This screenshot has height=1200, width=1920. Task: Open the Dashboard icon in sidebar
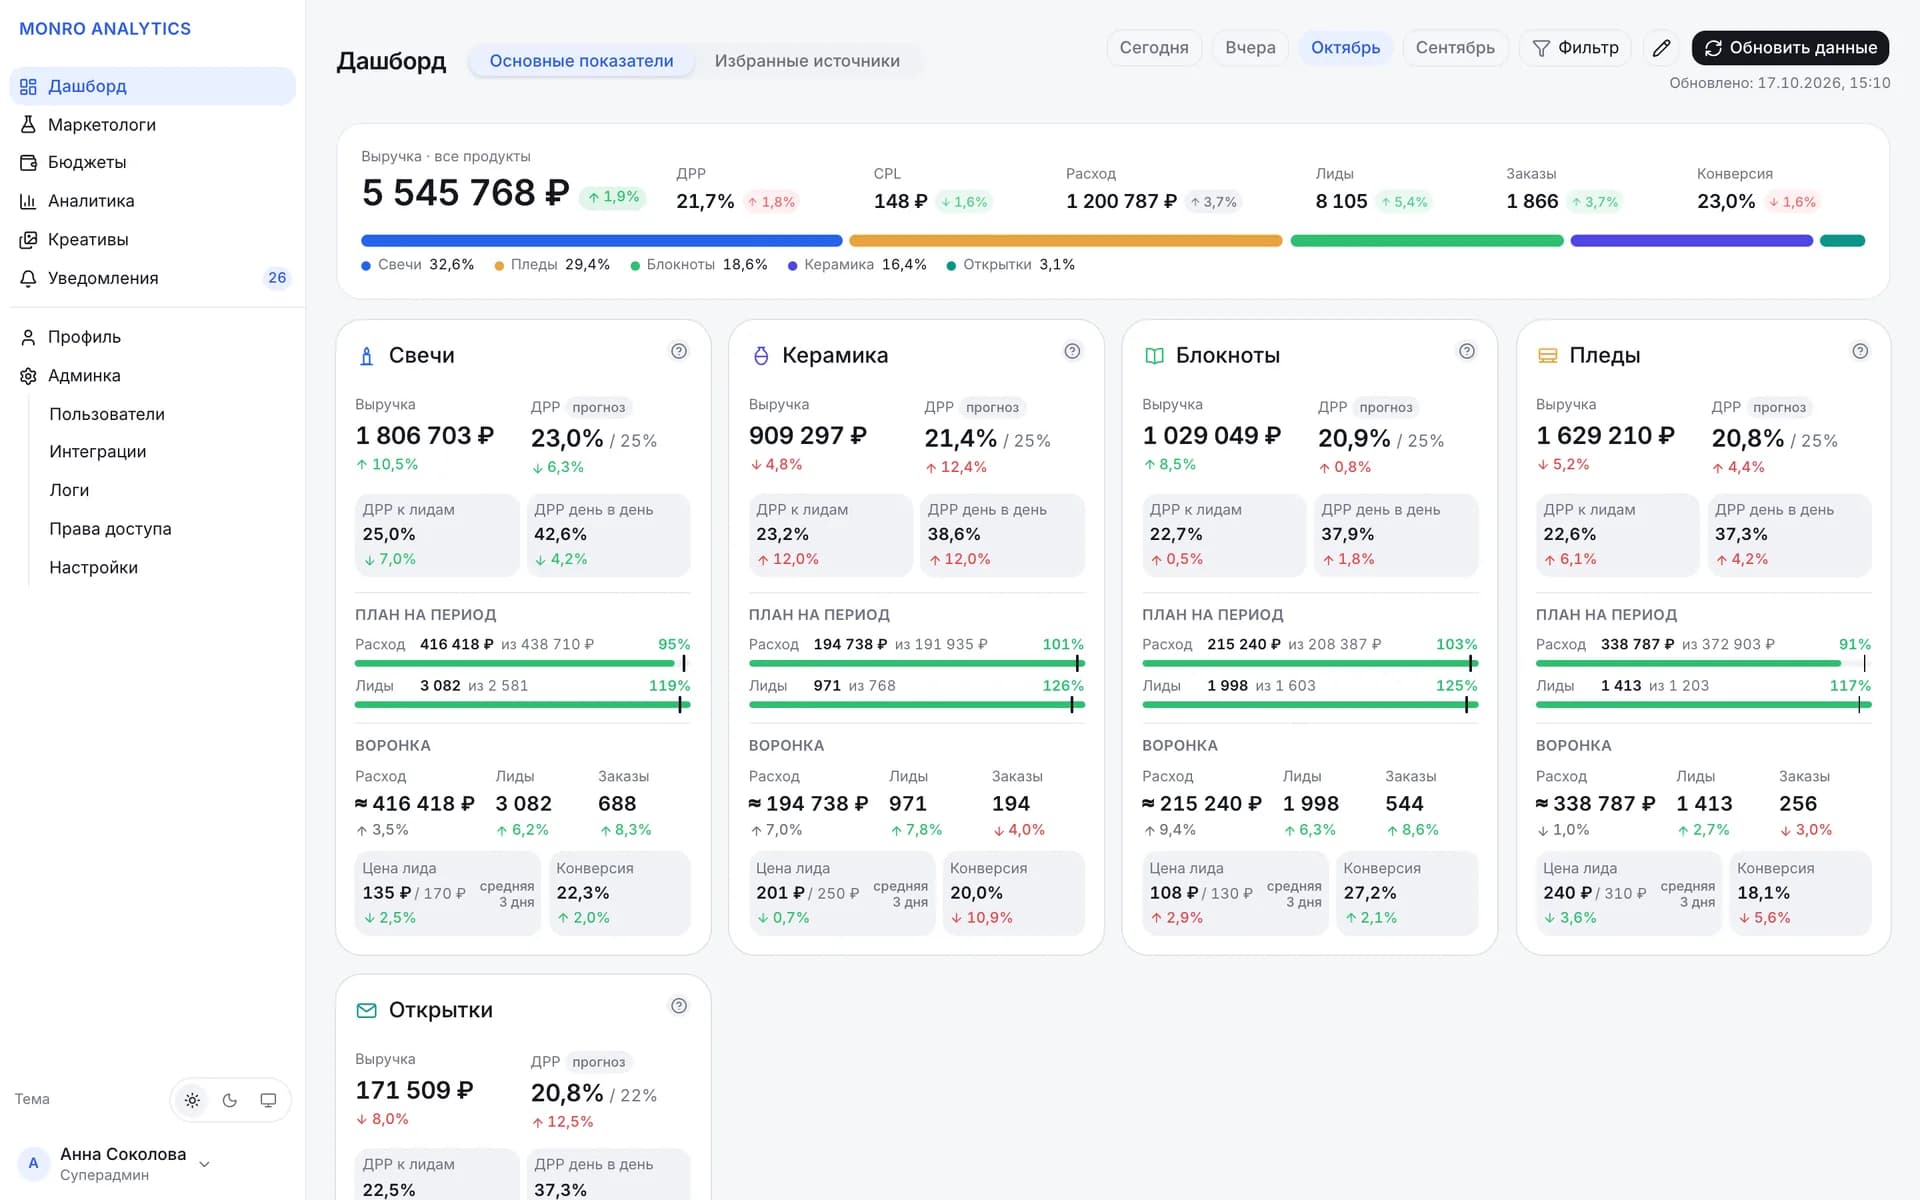28,87
